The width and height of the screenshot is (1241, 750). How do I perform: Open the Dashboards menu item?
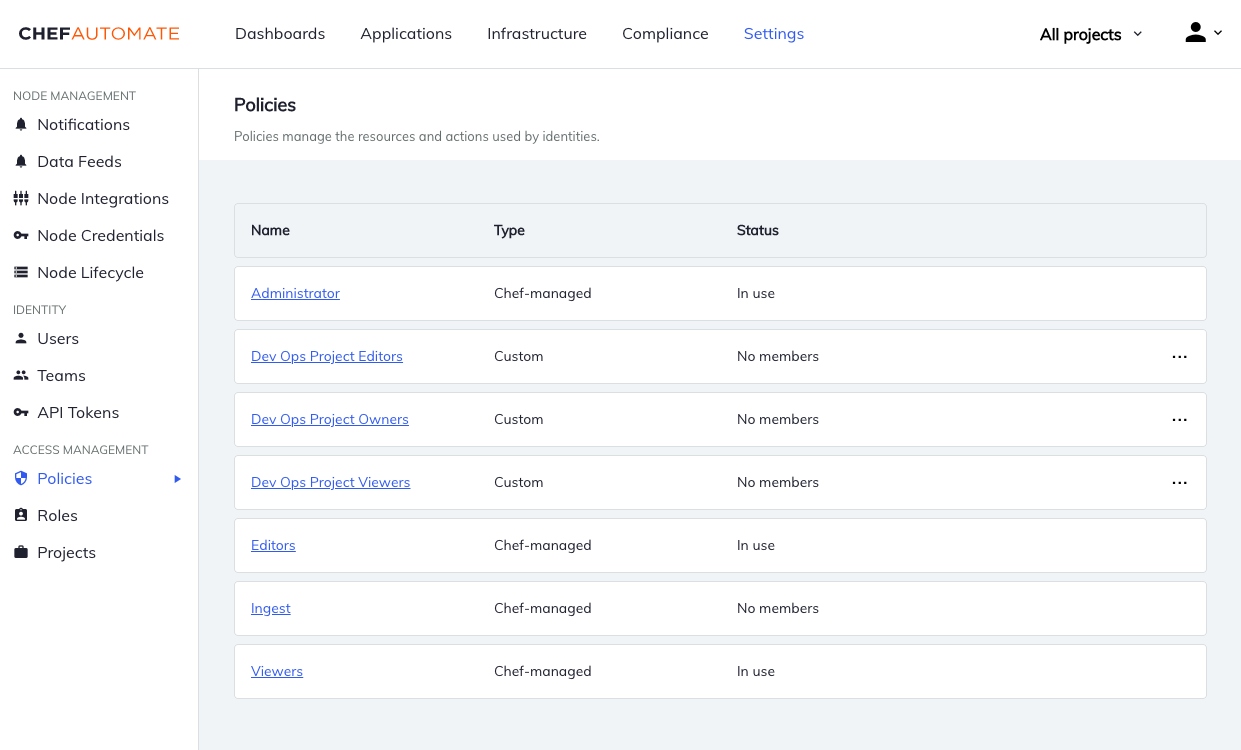coord(279,33)
